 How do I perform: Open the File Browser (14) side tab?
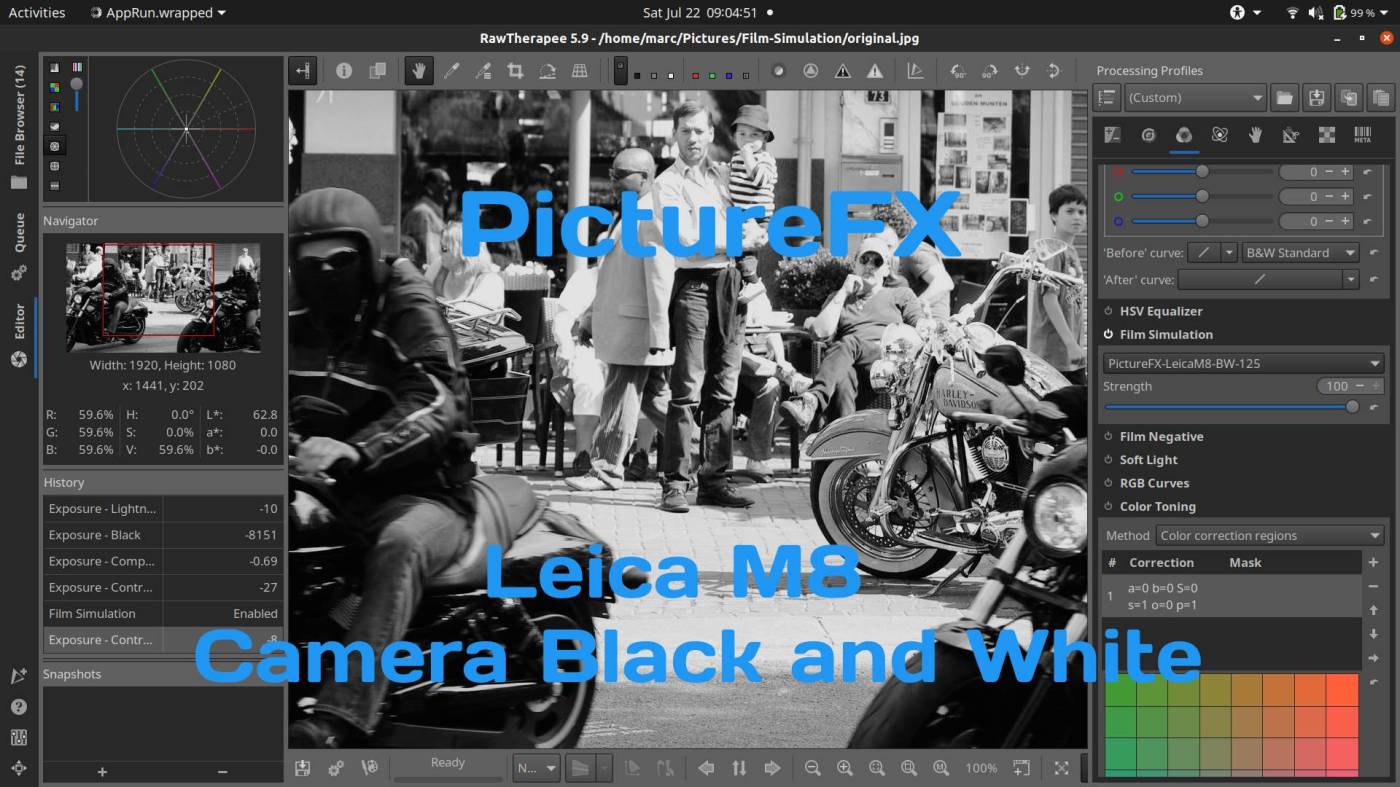tap(19, 127)
